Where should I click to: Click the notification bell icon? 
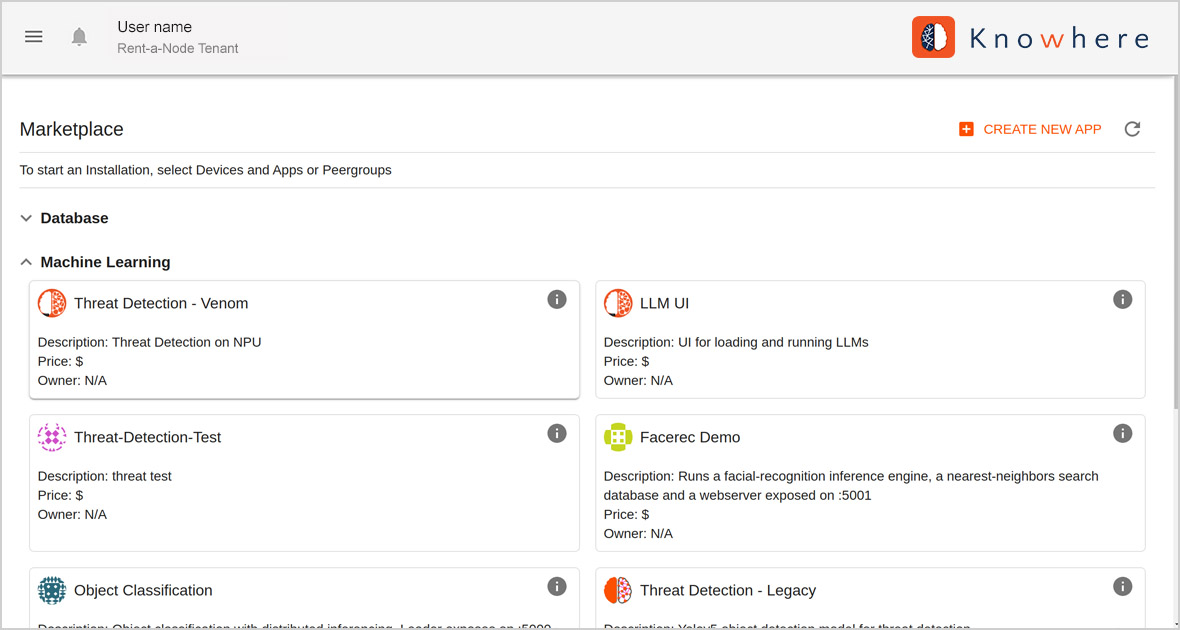tap(78, 36)
